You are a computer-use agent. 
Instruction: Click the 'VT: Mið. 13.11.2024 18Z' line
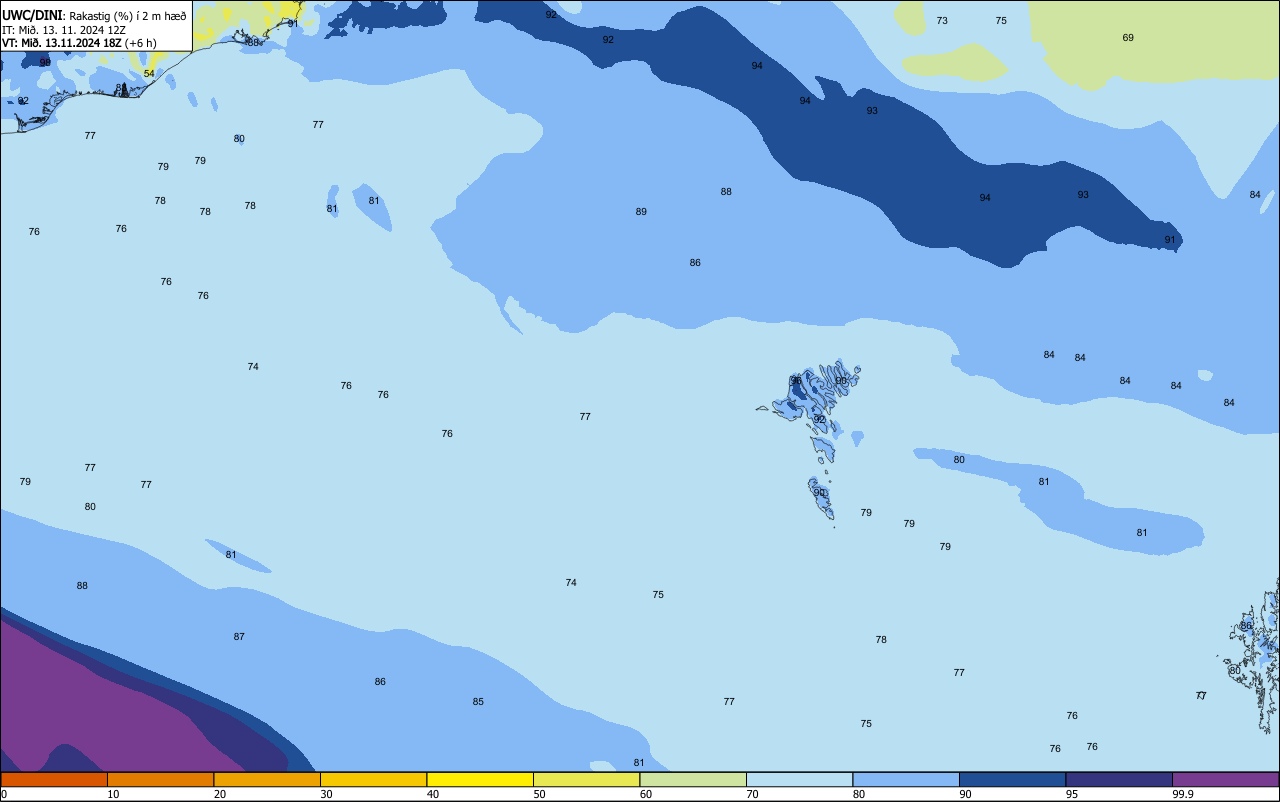[63, 43]
